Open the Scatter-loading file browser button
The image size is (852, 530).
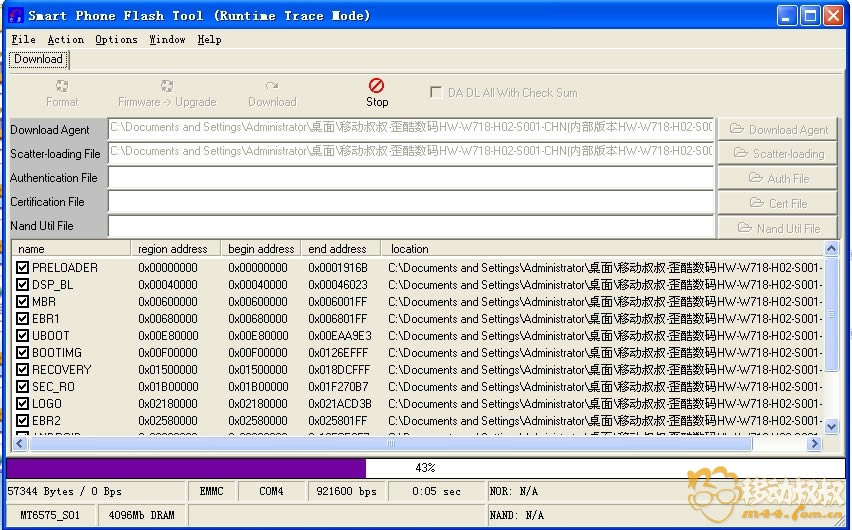coord(778,153)
